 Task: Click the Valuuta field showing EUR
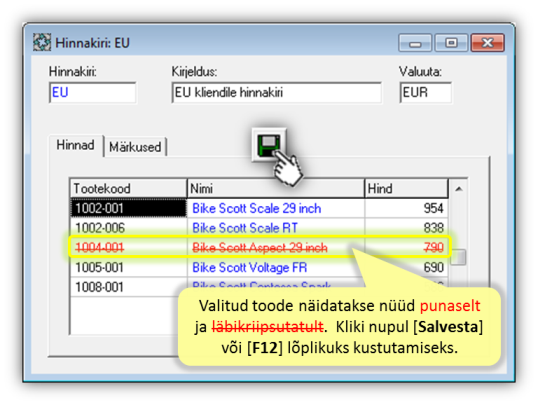click(x=425, y=92)
